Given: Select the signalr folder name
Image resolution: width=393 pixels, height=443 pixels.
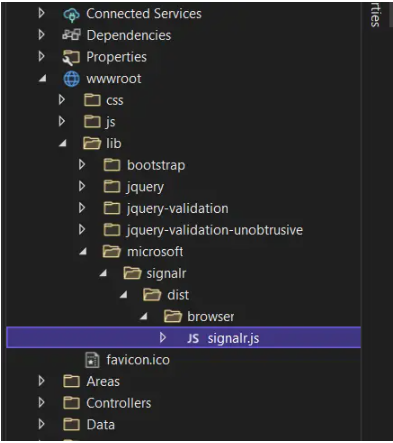Looking at the screenshot, I should coord(166,274).
